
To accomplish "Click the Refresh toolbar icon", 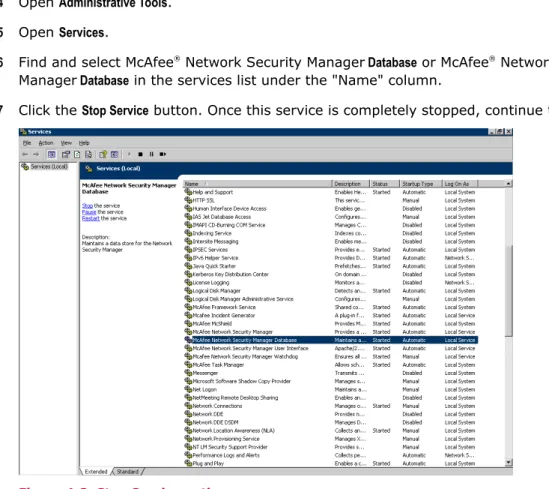I will coord(77,154).
